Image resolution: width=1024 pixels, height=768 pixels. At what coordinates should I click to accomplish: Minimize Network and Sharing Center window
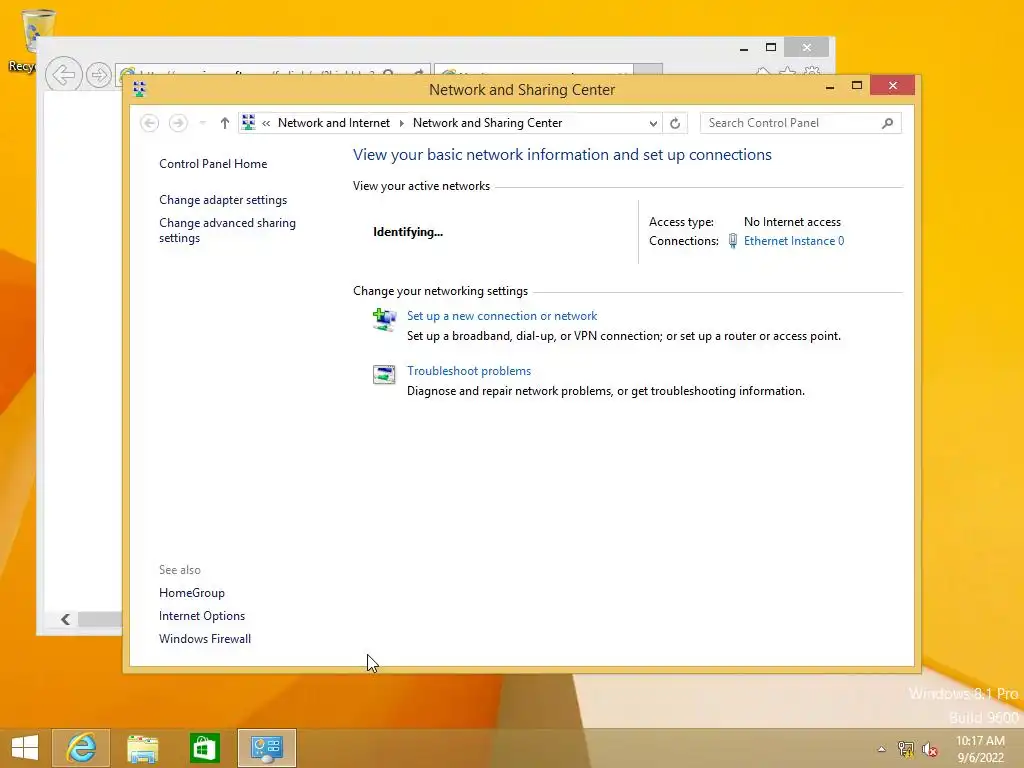830,86
